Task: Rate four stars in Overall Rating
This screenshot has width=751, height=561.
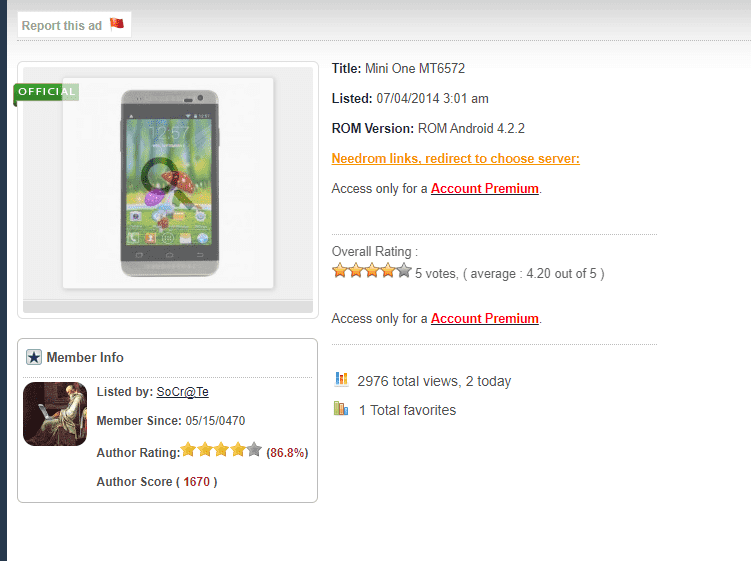Action: tap(388, 271)
